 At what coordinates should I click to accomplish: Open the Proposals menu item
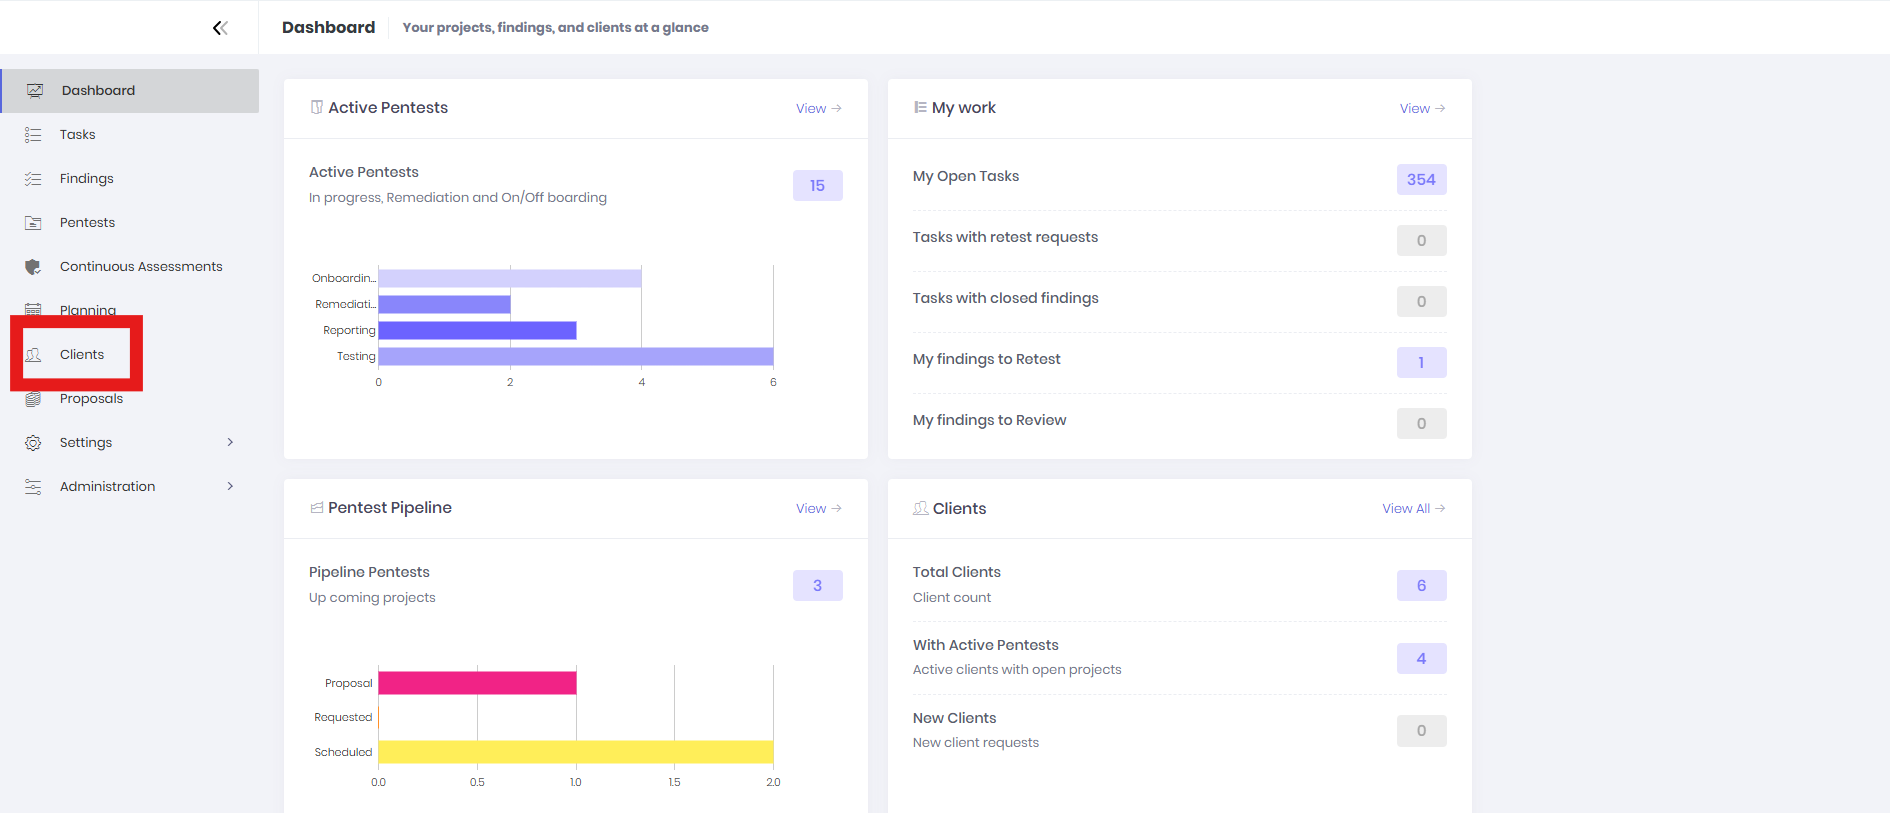91,400
